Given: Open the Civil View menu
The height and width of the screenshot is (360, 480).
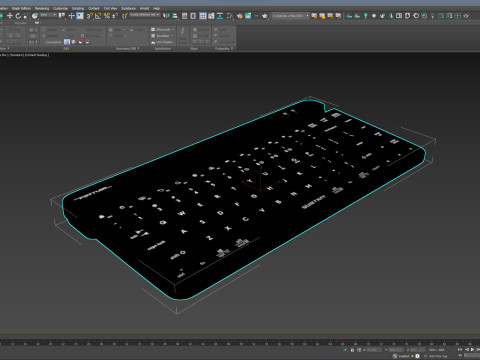Looking at the screenshot, I should [x=110, y=8].
